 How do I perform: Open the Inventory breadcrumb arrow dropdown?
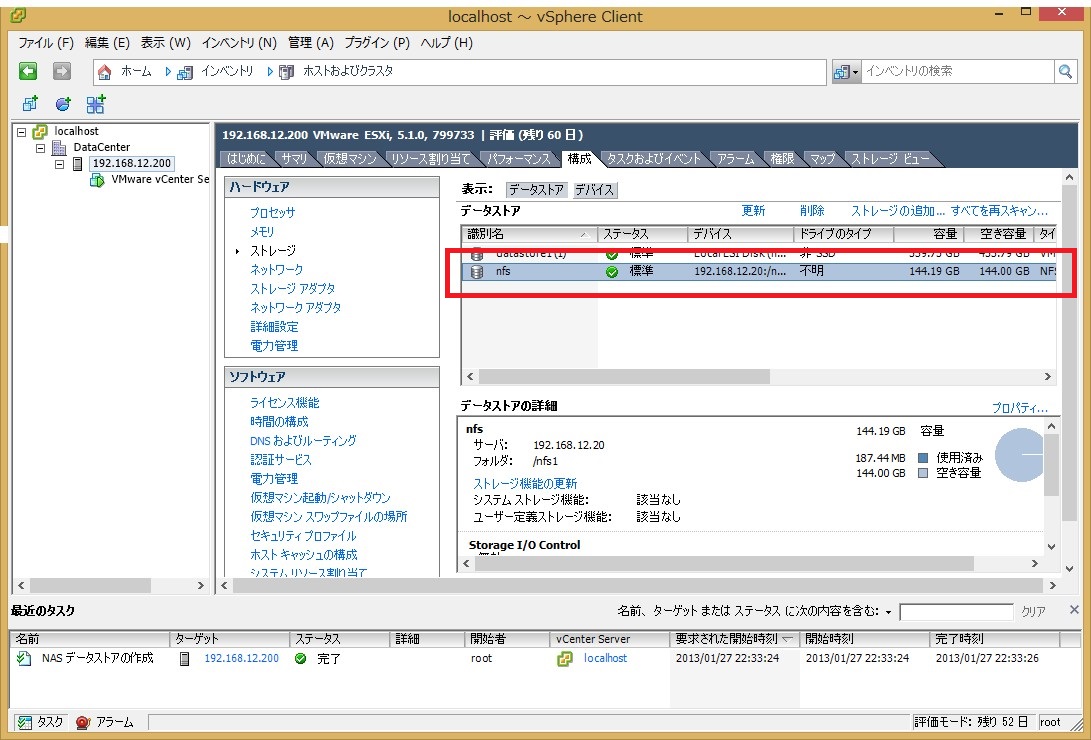click(x=168, y=72)
